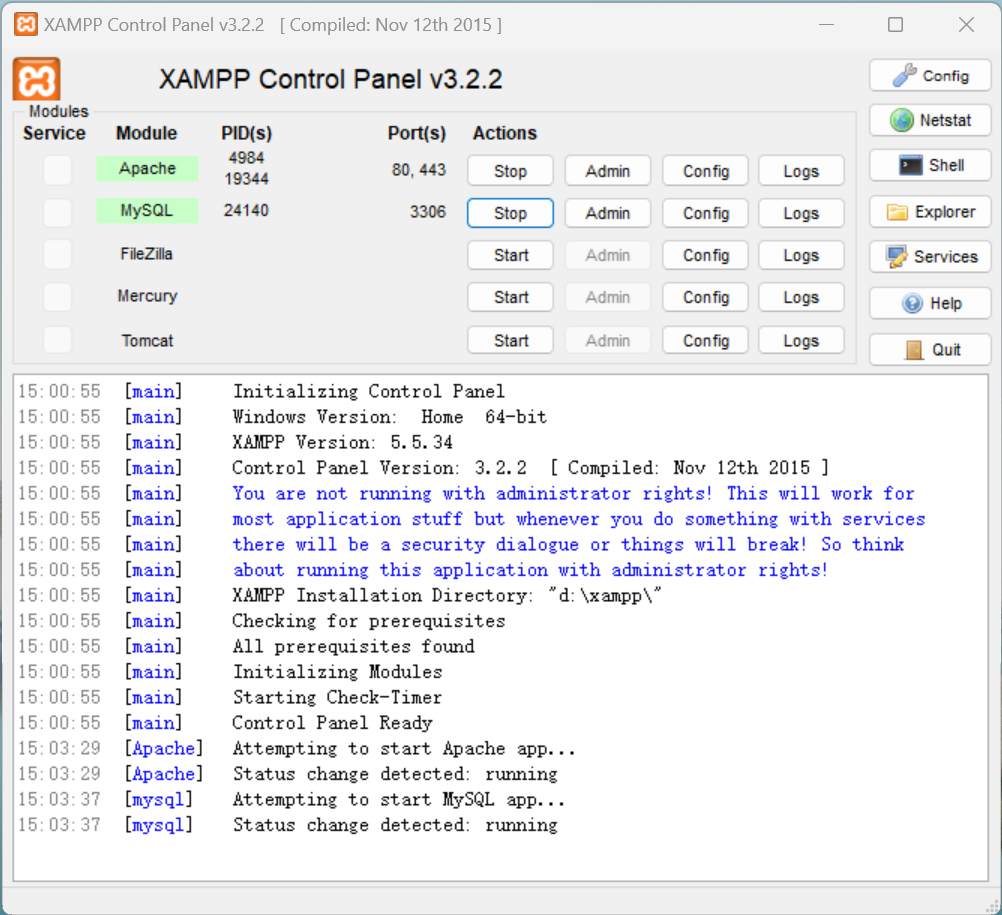Click log line 'Initializing Modules'

(337, 672)
